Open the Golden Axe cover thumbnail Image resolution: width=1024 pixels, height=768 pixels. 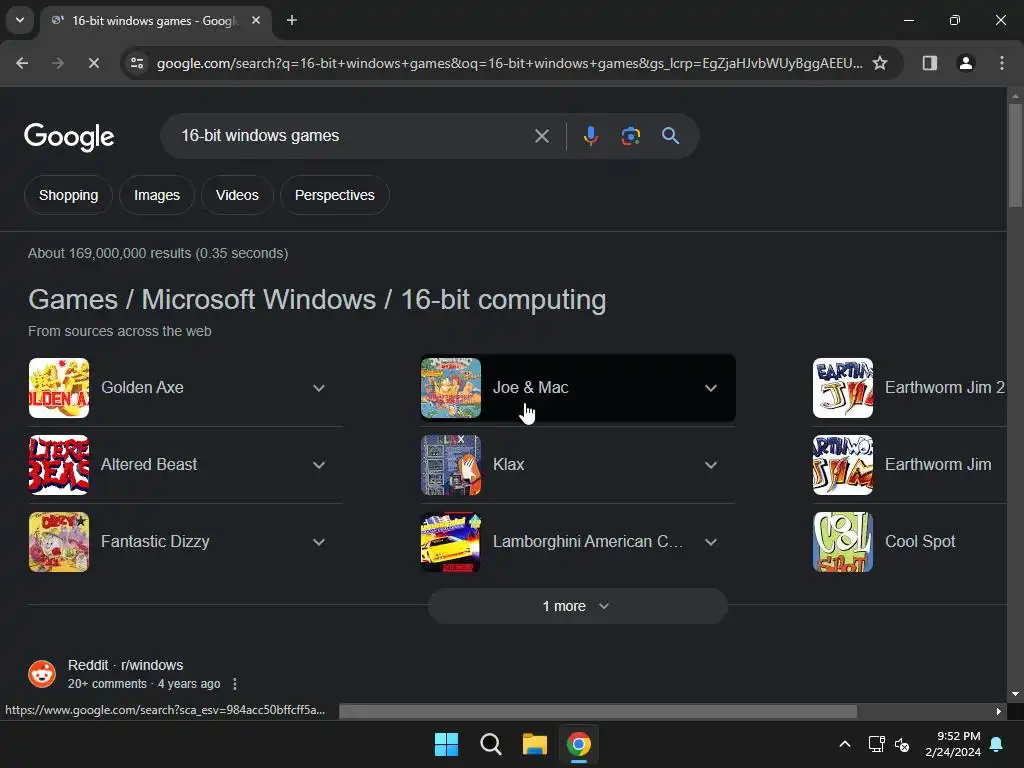click(59, 388)
